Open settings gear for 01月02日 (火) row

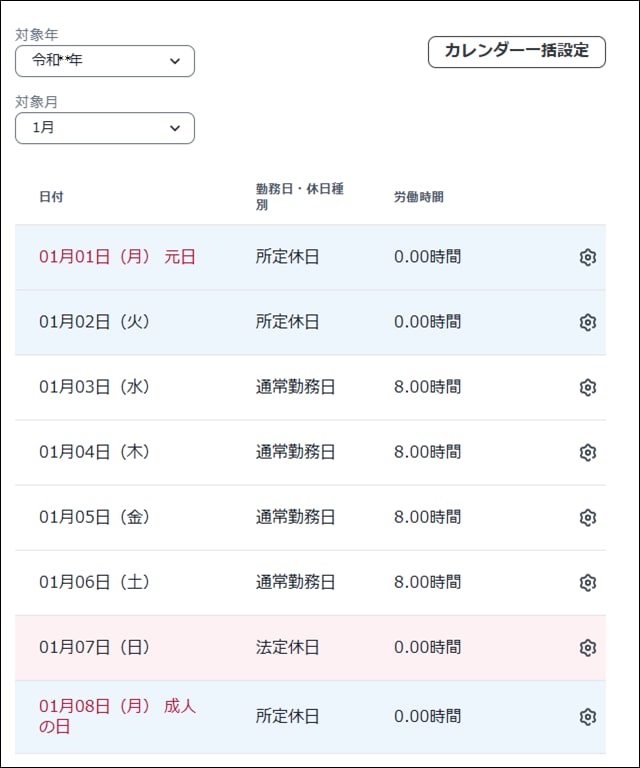point(587,322)
